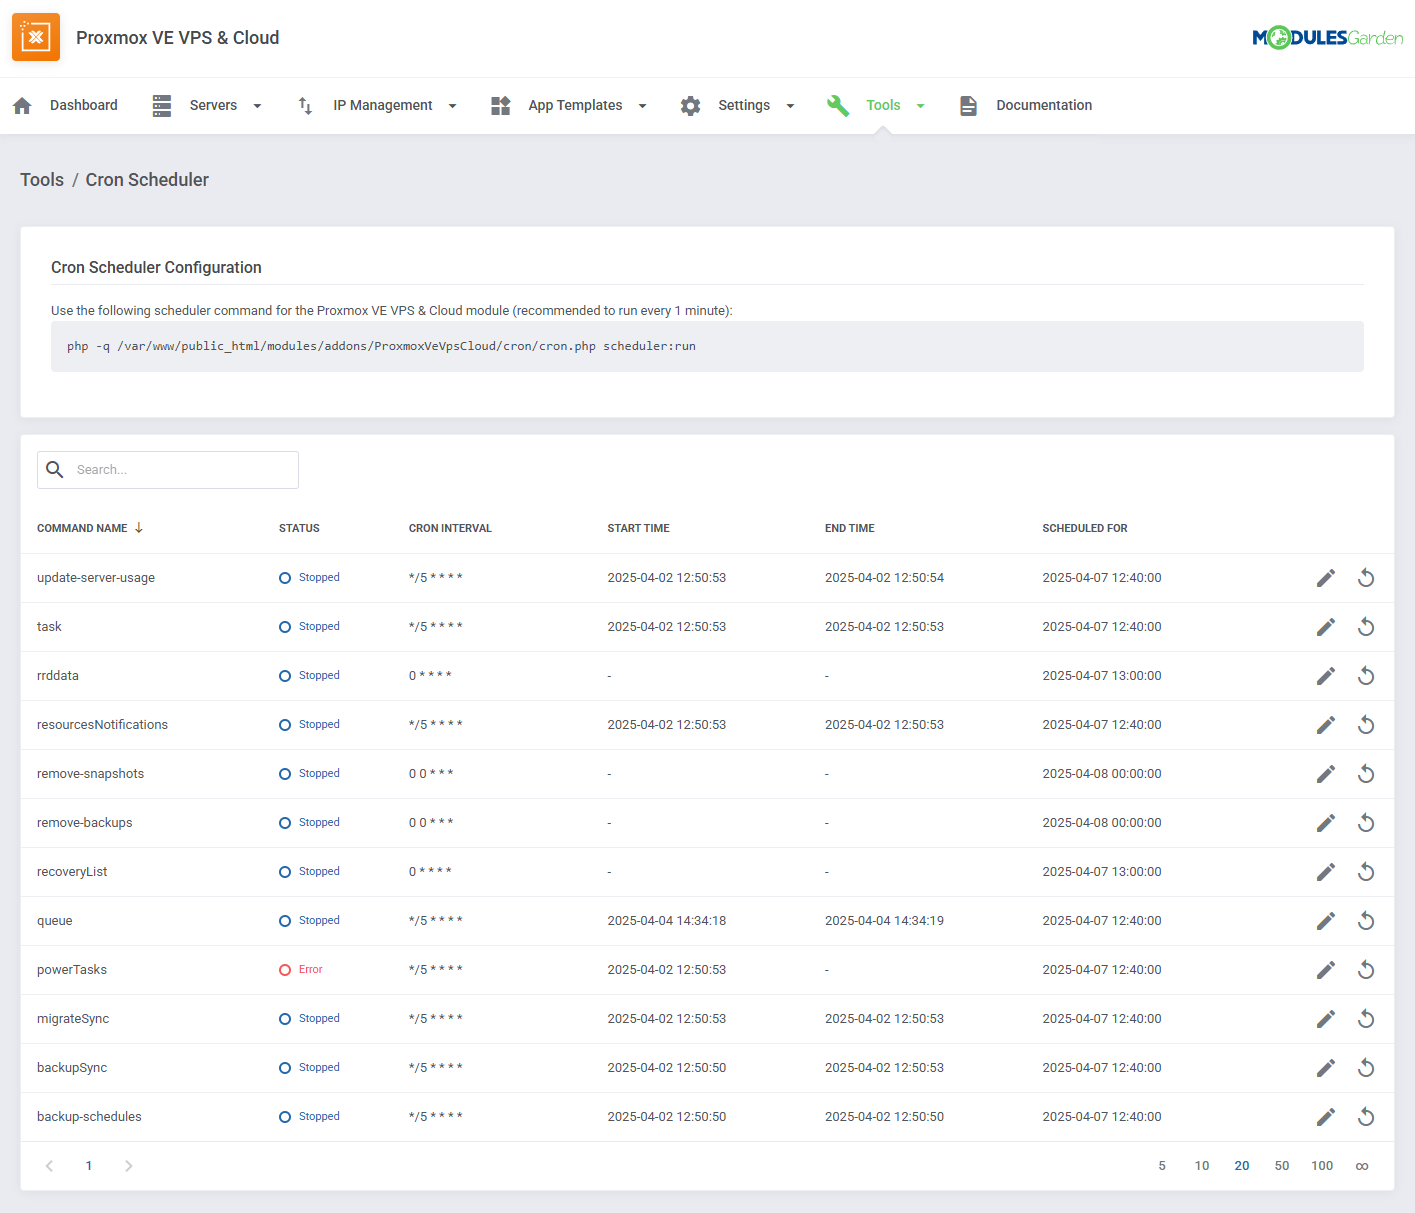Screen dimensions: 1415x1213
Task: Click the Servers list icon
Action: 162,105
